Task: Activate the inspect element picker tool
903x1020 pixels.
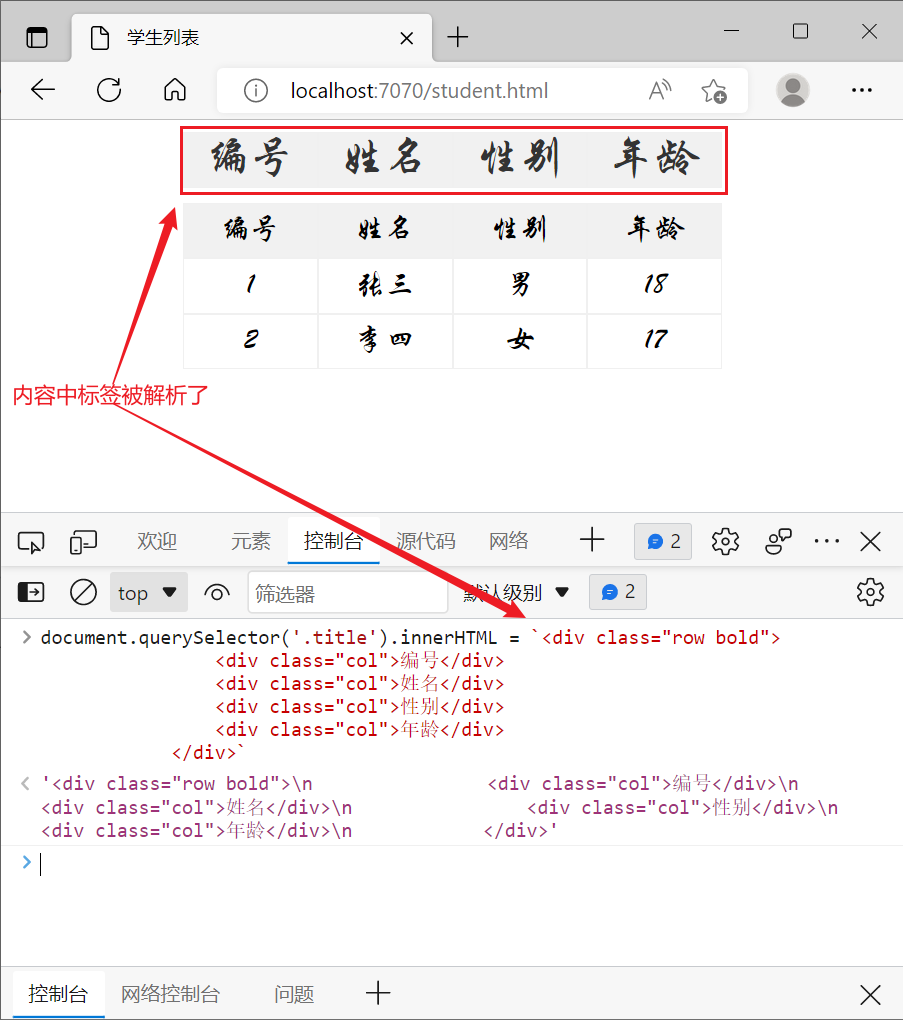Action: [x=31, y=541]
